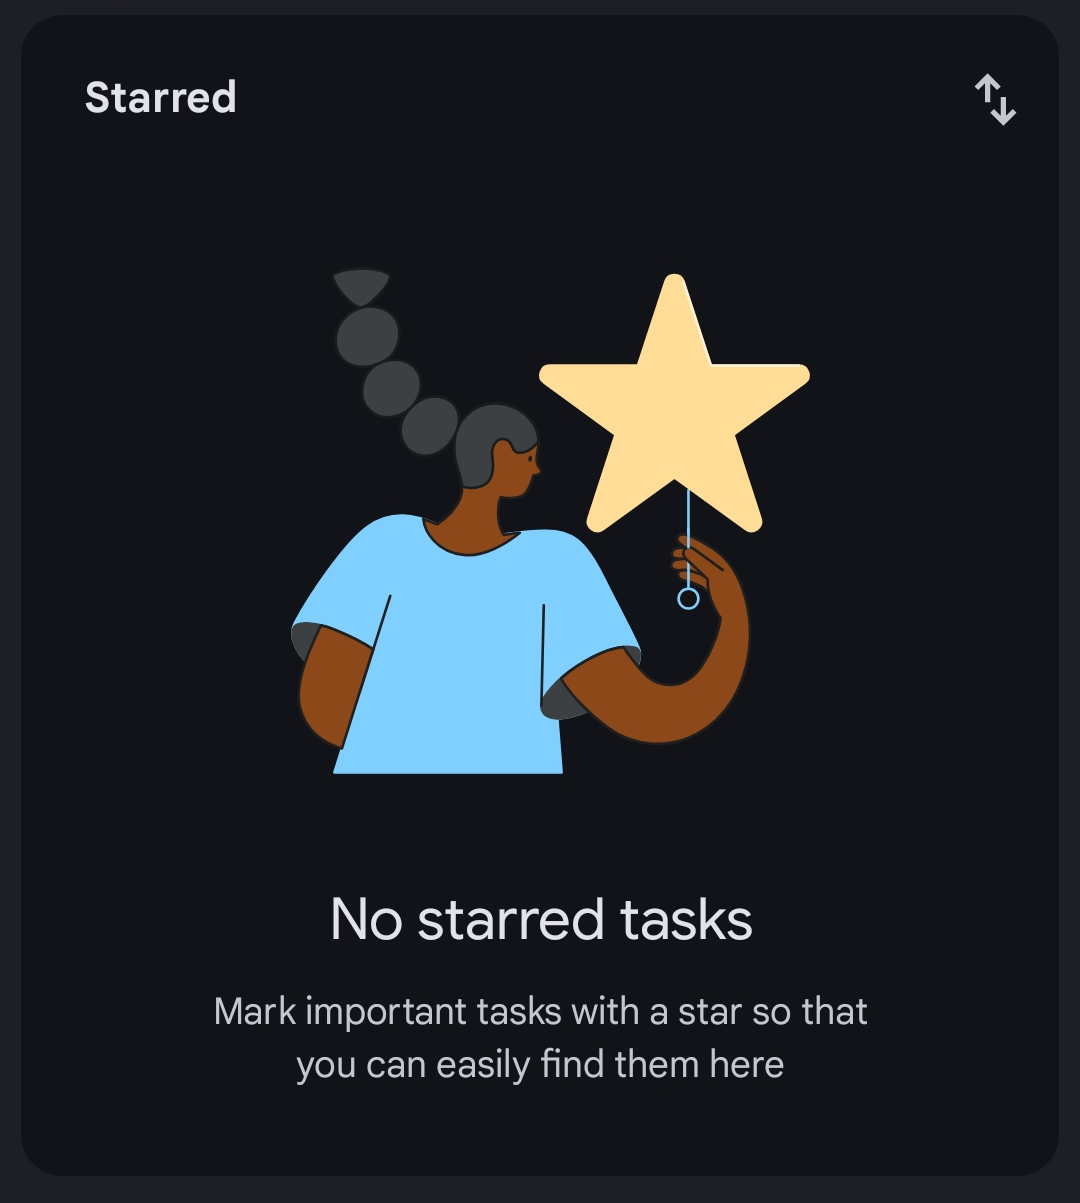Click the Starred list title
This screenshot has height=1203, width=1080.
161,97
